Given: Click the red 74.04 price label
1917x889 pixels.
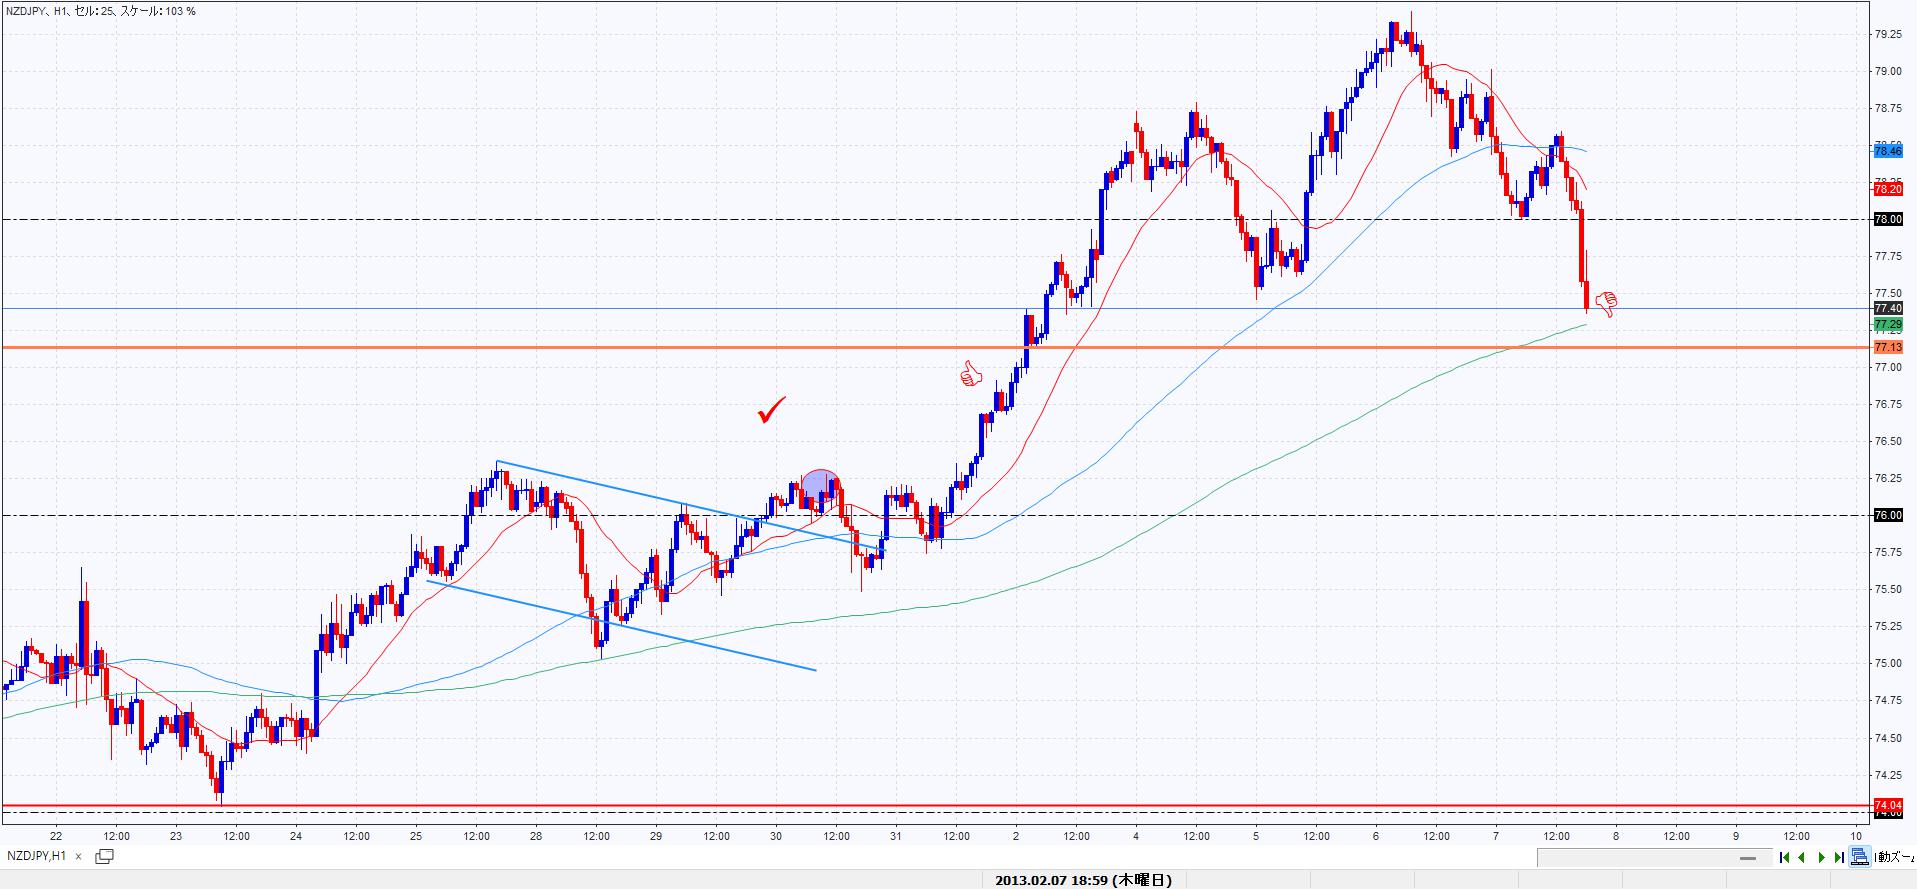Looking at the screenshot, I should (x=1888, y=805).
